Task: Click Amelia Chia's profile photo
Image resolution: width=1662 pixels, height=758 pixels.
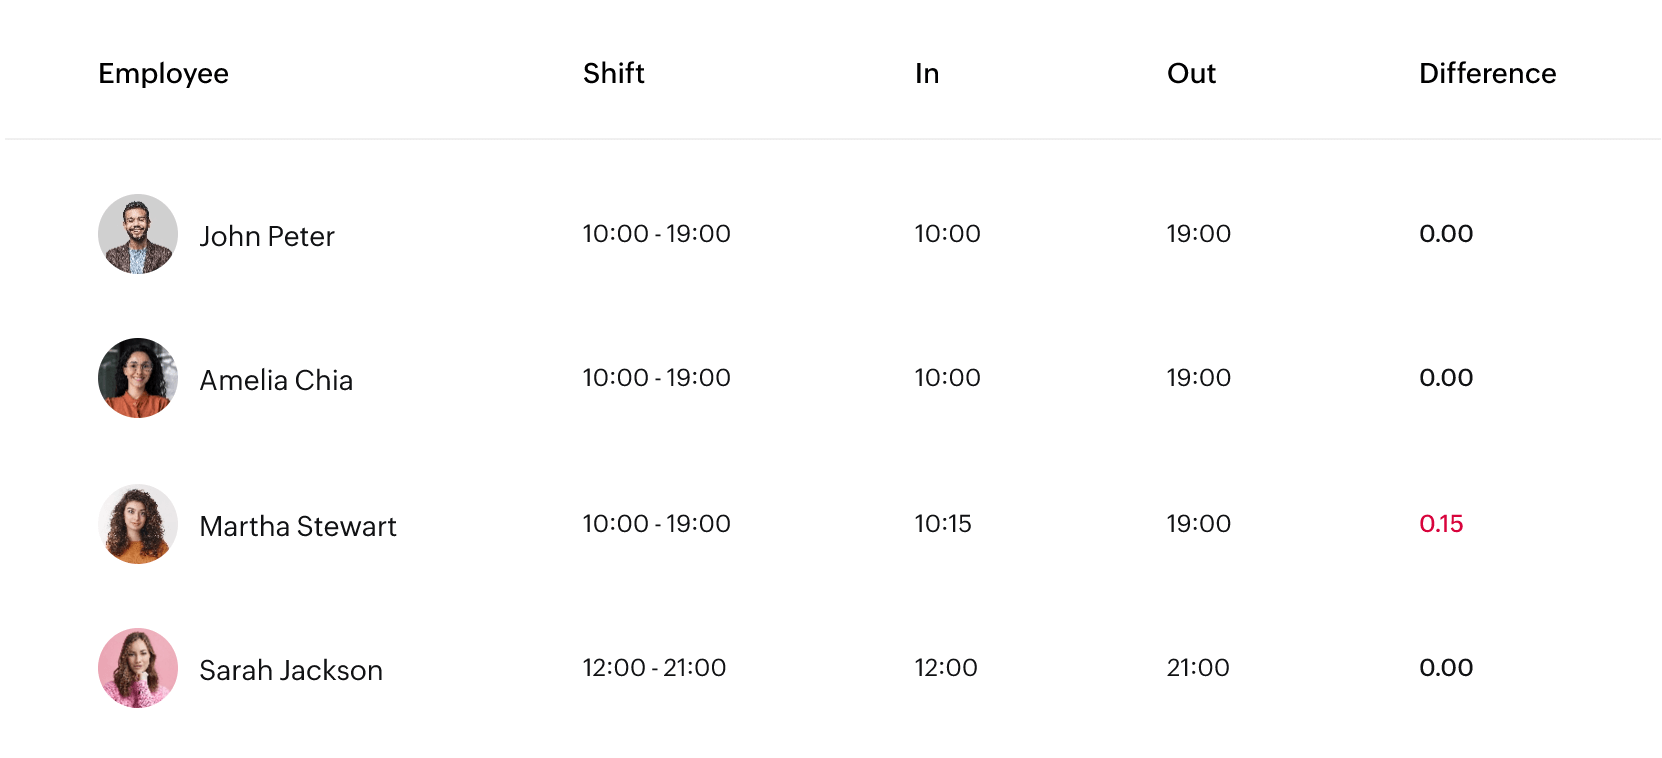Action: click(137, 378)
